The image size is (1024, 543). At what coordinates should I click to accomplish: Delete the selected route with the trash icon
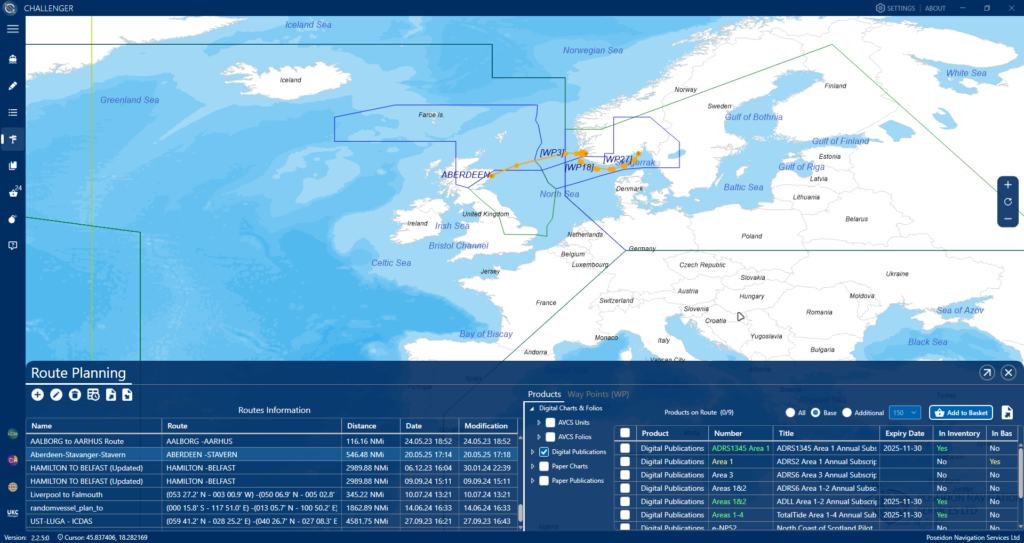pos(74,395)
